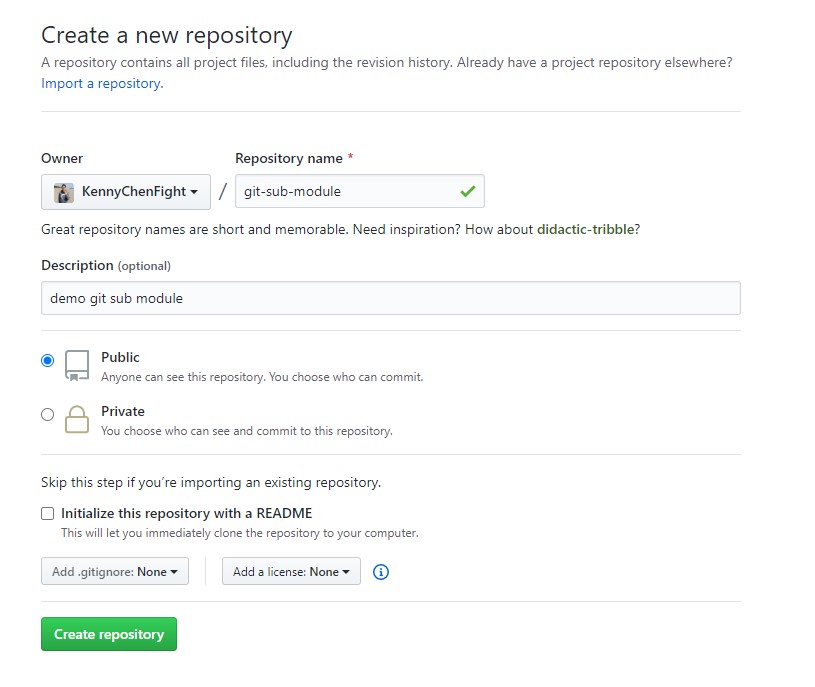This screenshot has width=815, height=687.
Task: Open the Add .gitignore: None dropdown
Action: 114,571
